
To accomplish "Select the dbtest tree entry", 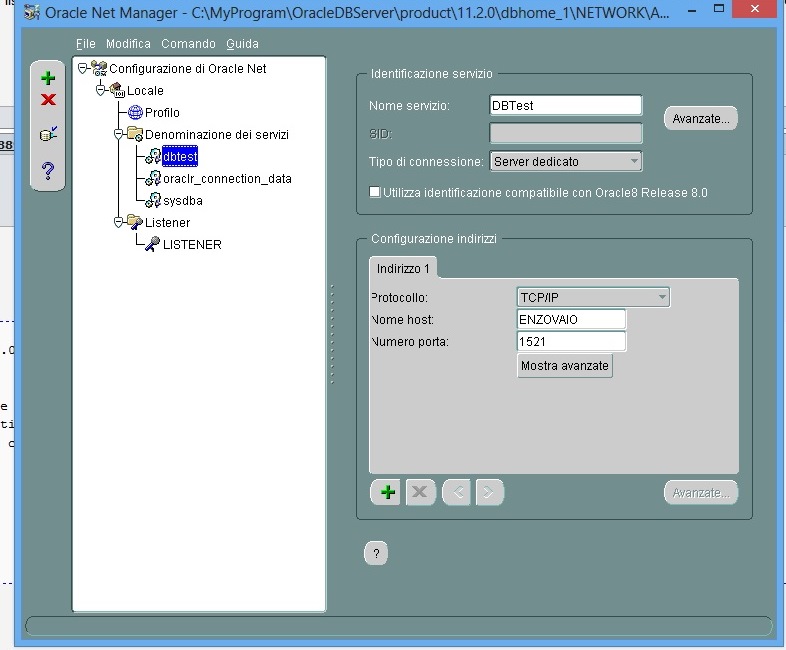I will [x=180, y=156].
